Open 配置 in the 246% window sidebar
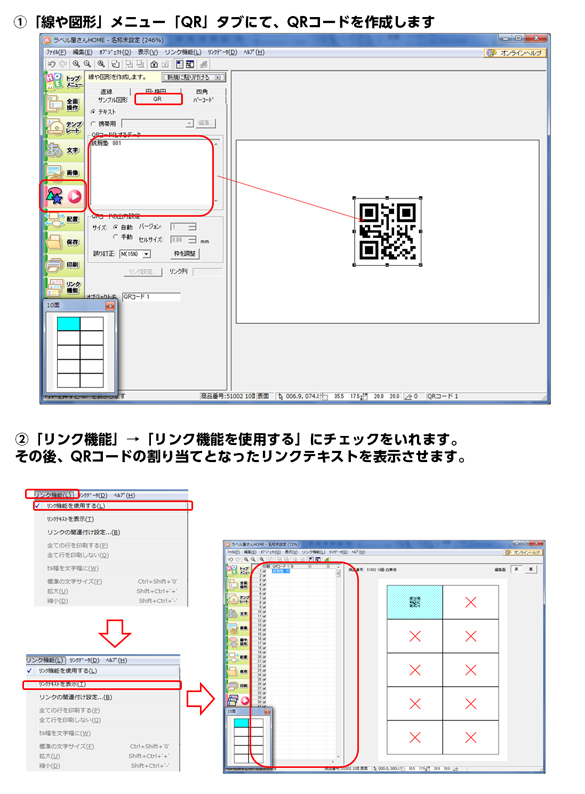Image resolution: width=585 pixels, height=794 pixels. tap(64, 219)
